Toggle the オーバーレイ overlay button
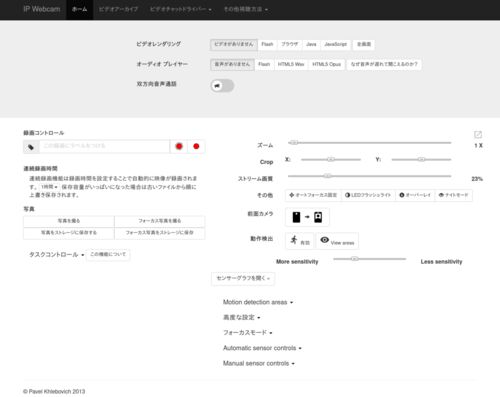The width and height of the screenshot is (500, 397). [415, 195]
